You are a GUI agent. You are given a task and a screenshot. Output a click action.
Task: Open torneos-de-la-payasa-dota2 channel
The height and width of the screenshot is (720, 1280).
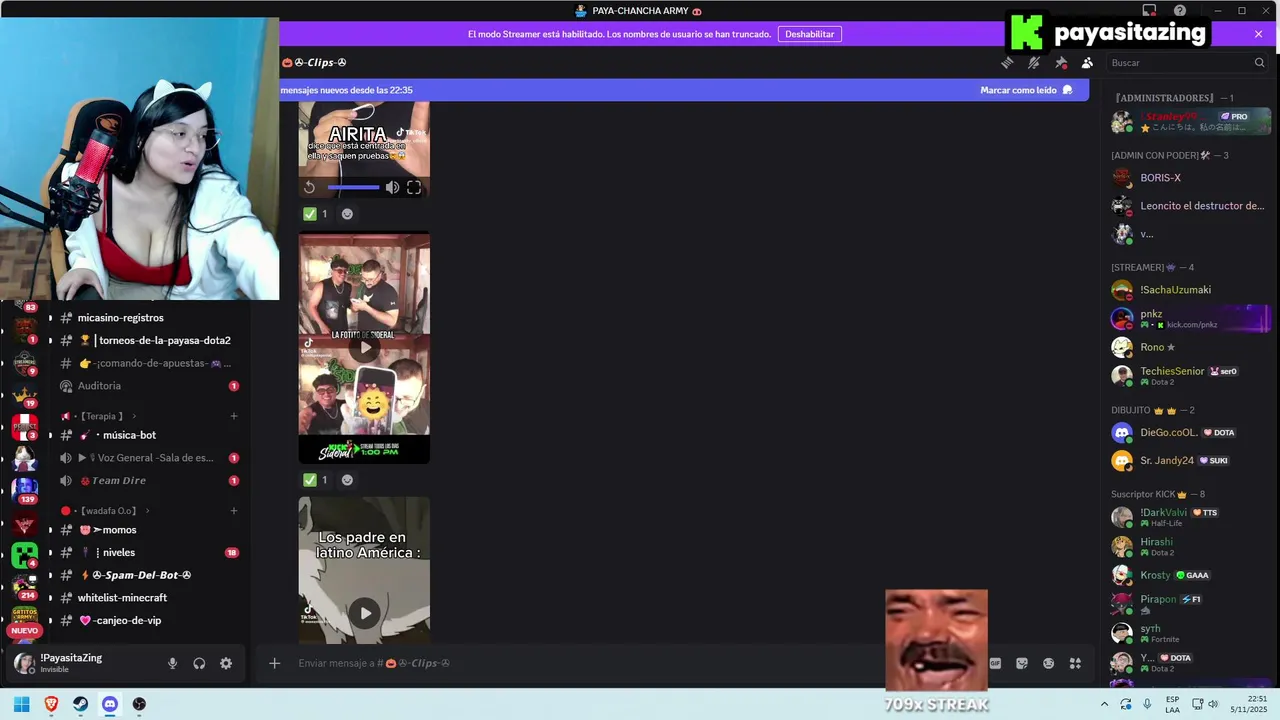pos(147,340)
